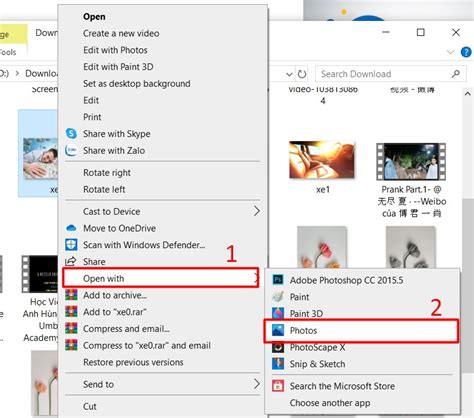This screenshot has height=418, width=474.
Task: Click the Snip & Sketch icon
Action: [x=278, y=364]
